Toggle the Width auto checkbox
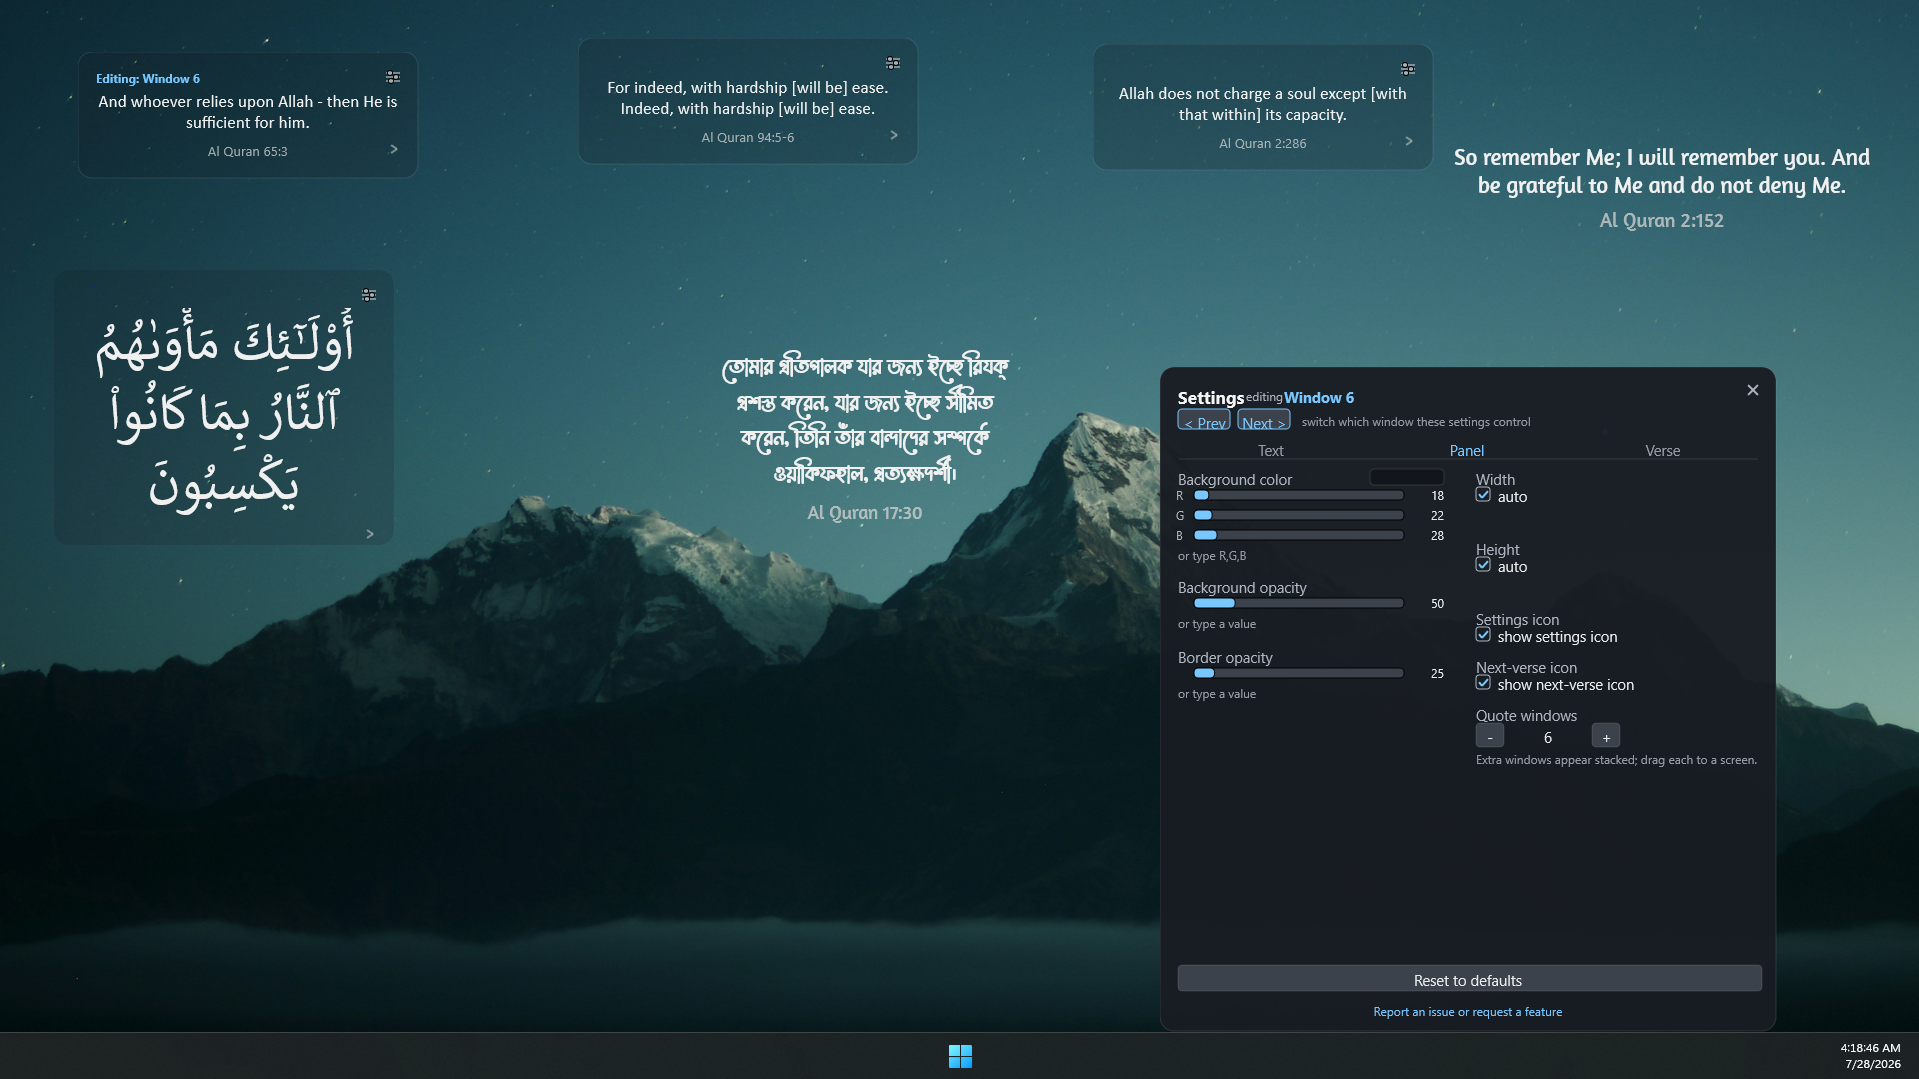 click(1483, 495)
